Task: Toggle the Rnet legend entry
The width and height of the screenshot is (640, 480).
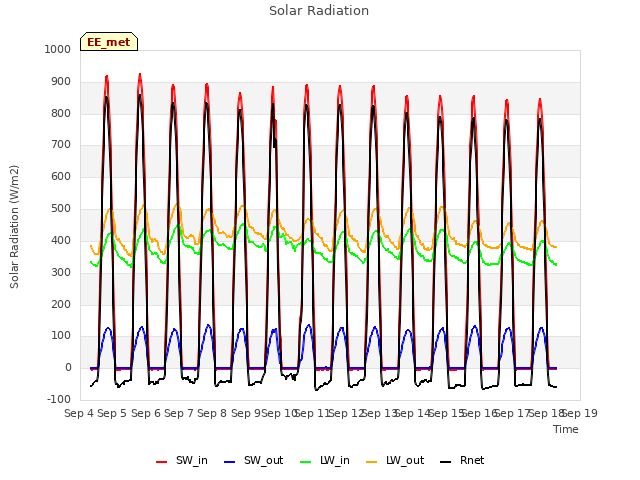Action: [462, 461]
